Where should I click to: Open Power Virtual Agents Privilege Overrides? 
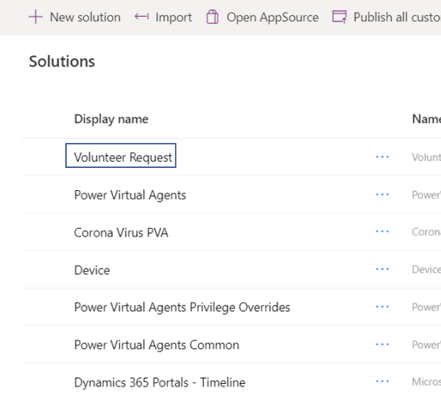(x=182, y=307)
